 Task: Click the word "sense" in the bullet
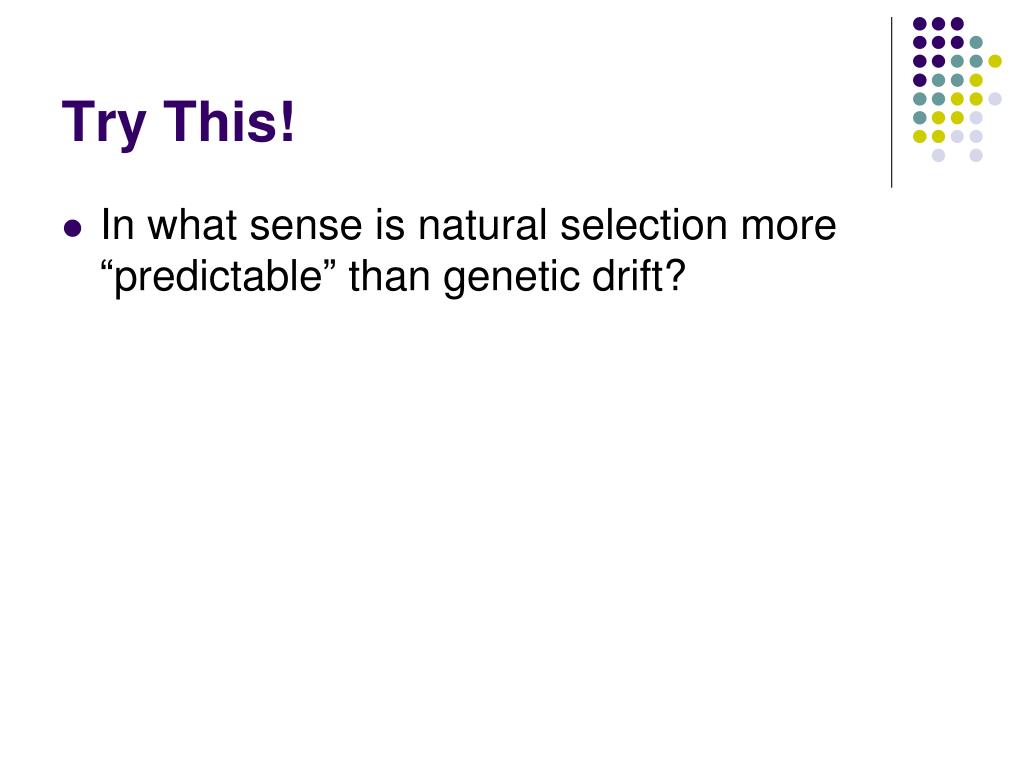[306, 226]
